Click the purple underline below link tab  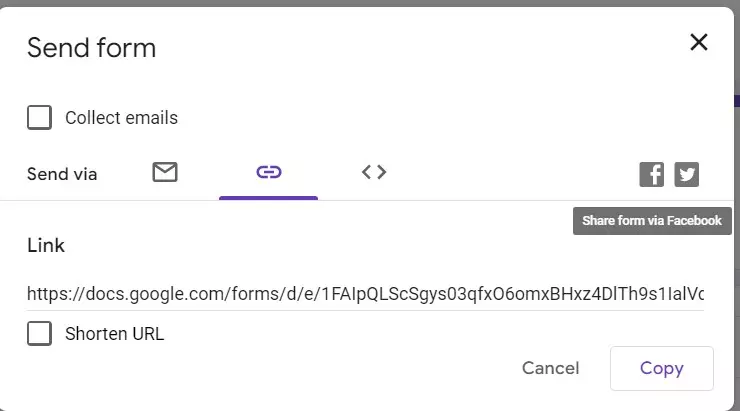click(269, 198)
